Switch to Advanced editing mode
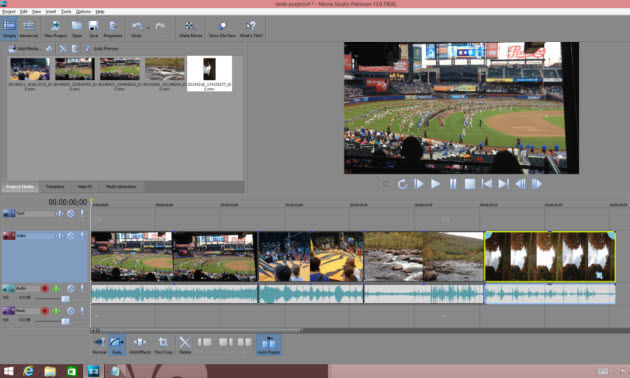The image size is (630, 378). tap(29, 29)
